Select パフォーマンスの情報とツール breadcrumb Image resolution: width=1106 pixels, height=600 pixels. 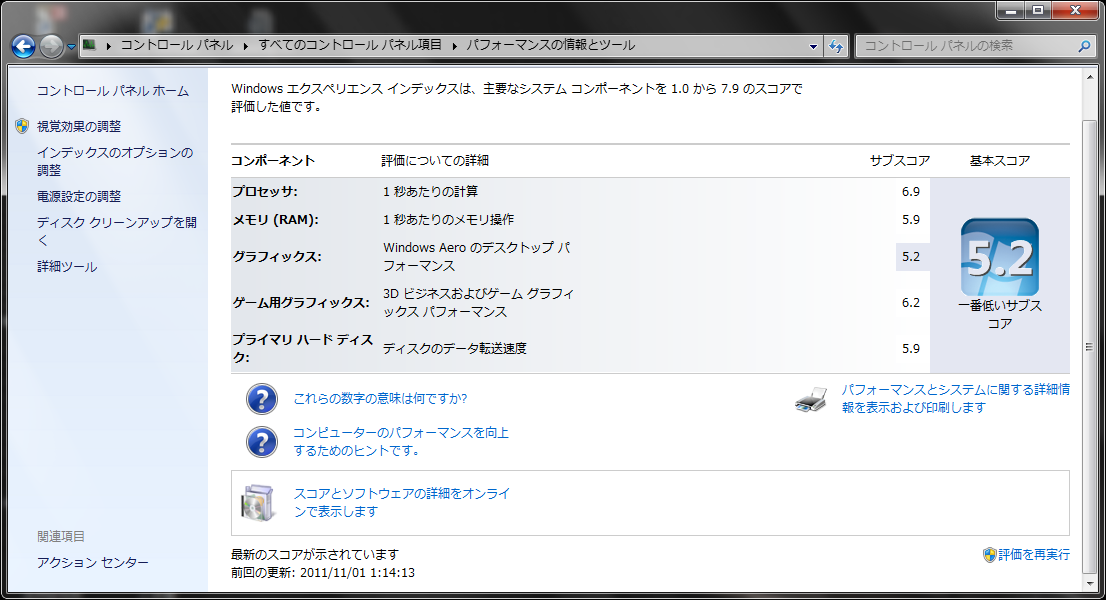[550, 45]
